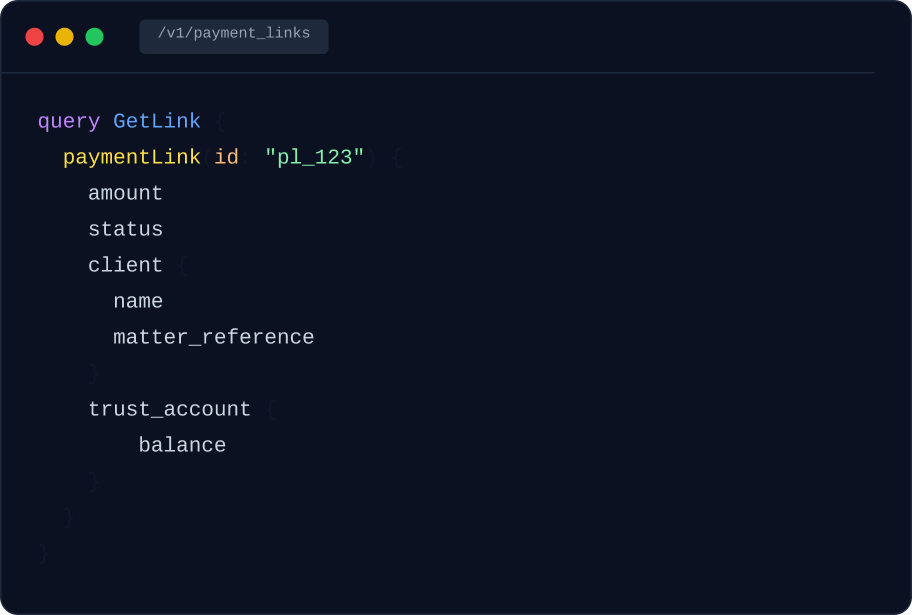This screenshot has width=912, height=615.
Task: Click the 'query' keyword
Action: pyautogui.click(x=69, y=122)
